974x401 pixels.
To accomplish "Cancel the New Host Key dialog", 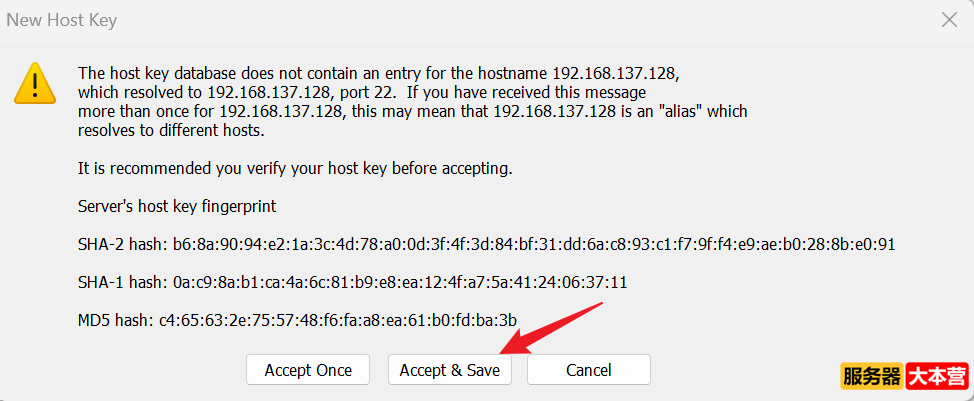I will point(588,370).
